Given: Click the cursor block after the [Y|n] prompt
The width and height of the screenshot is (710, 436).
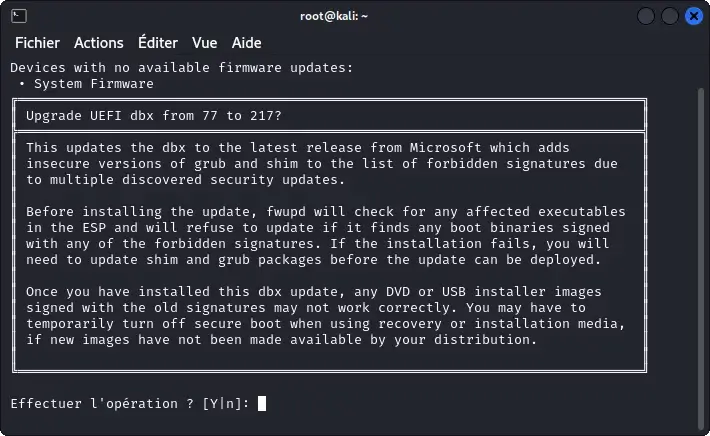Looking at the screenshot, I should [x=262, y=404].
